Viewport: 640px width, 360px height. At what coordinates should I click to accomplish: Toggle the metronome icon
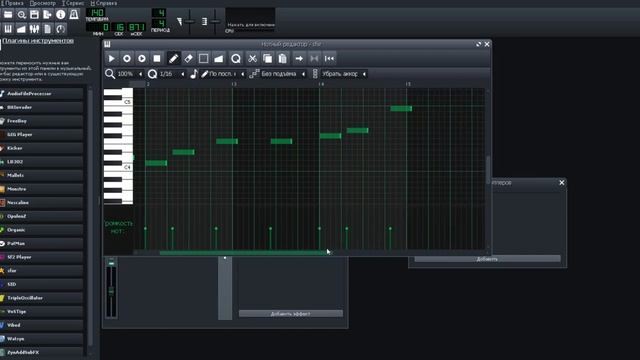click(x=73, y=15)
